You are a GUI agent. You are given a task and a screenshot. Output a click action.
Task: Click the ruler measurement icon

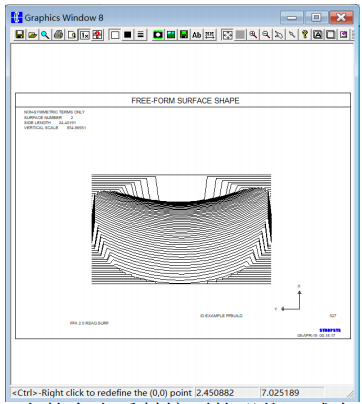(210, 34)
